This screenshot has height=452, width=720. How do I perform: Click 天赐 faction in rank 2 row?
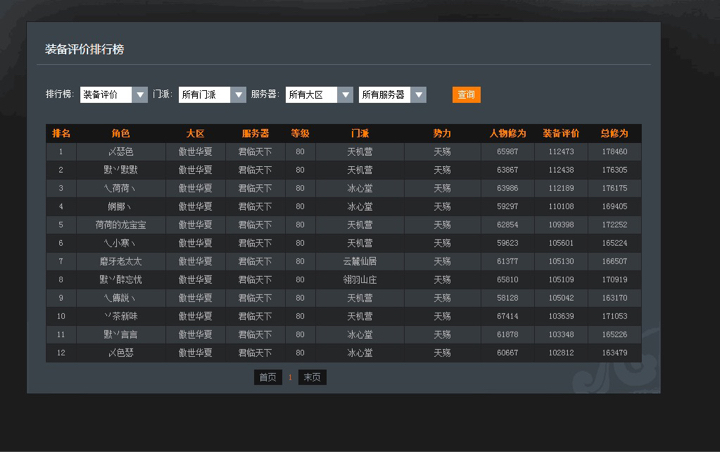click(x=442, y=170)
